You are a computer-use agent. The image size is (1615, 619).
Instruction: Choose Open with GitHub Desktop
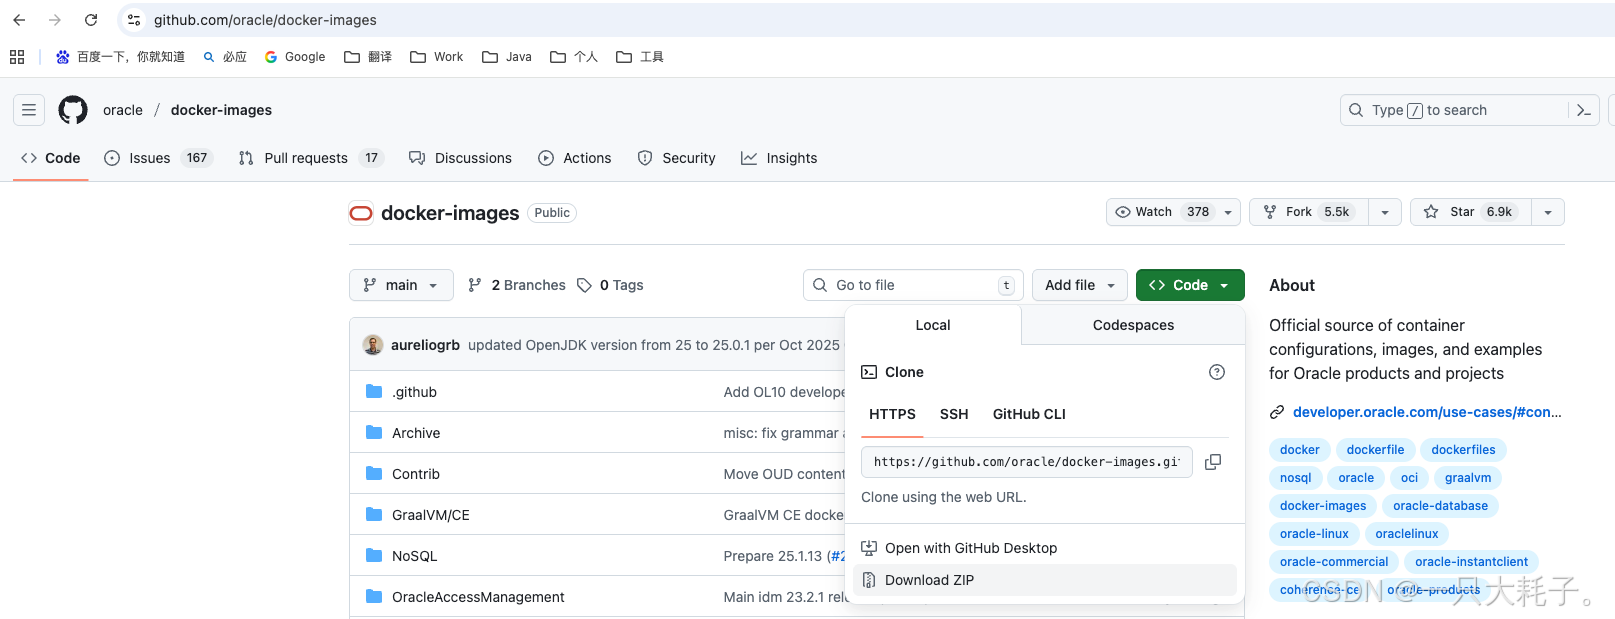click(1045, 548)
